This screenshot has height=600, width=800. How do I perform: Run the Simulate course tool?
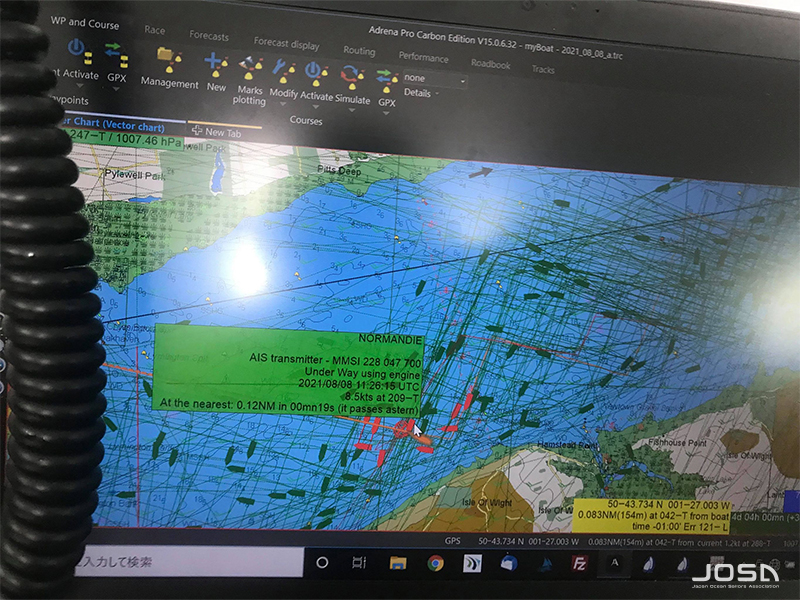click(x=353, y=77)
